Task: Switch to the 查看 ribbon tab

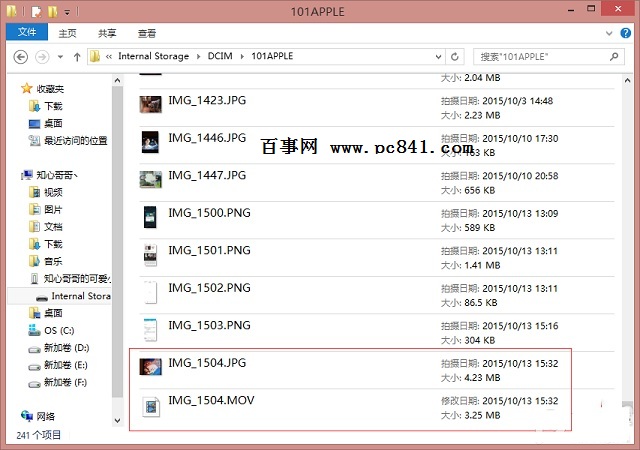Action: [x=147, y=33]
